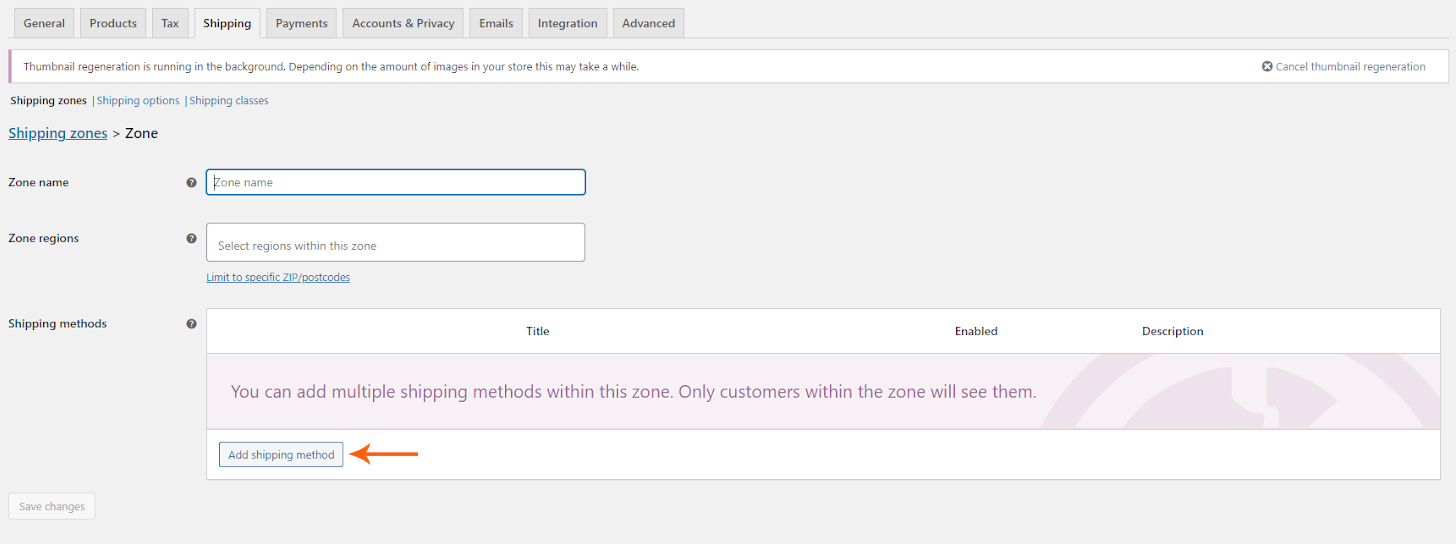The width and height of the screenshot is (1456, 544).
Task: Open the Advanced tab
Action: 648,23
